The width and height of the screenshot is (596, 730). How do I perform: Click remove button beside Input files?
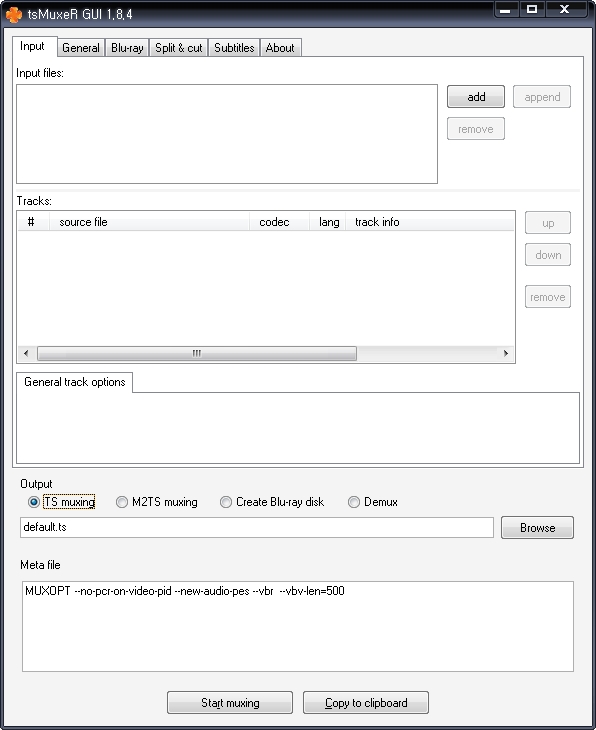476,129
